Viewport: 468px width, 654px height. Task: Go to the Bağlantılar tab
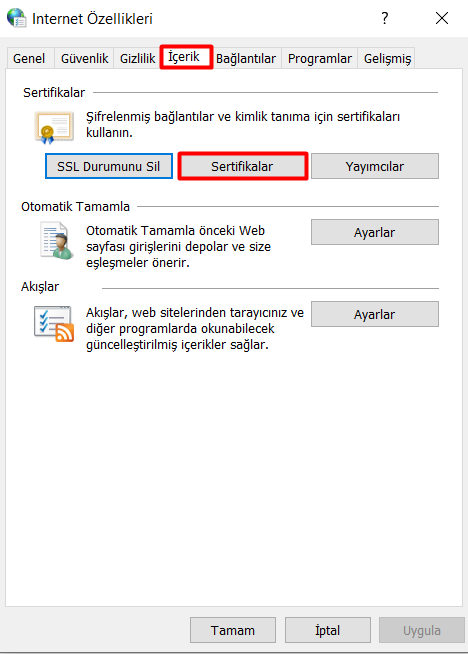(x=246, y=58)
